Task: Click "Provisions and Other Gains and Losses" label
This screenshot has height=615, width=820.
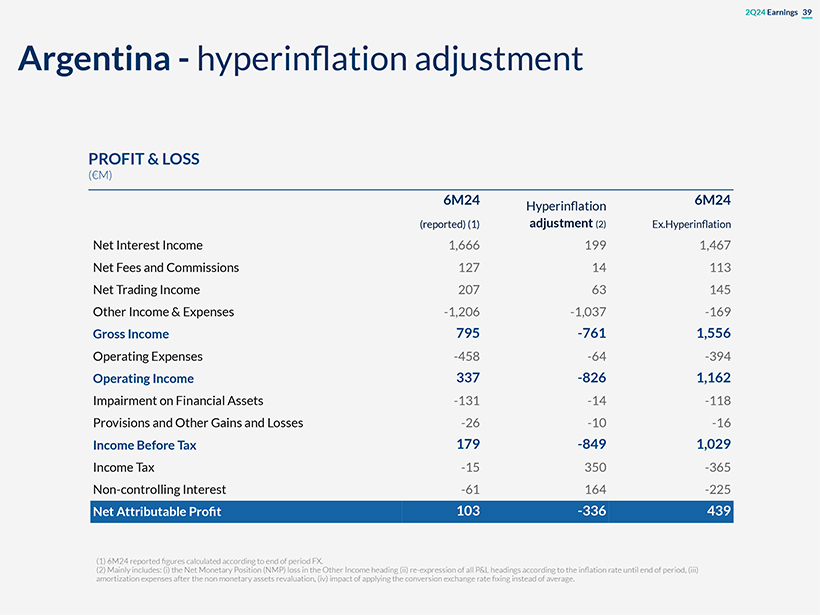Action: coord(197,423)
